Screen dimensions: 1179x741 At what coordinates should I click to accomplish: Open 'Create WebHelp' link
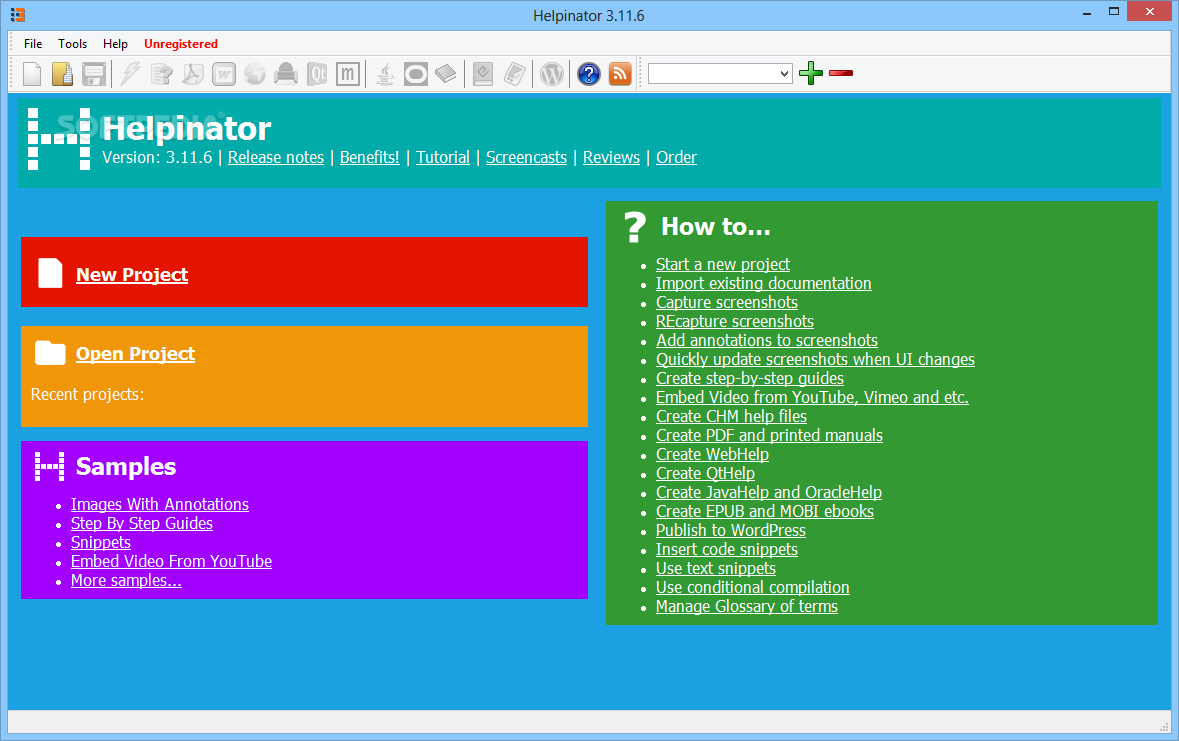click(712, 454)
